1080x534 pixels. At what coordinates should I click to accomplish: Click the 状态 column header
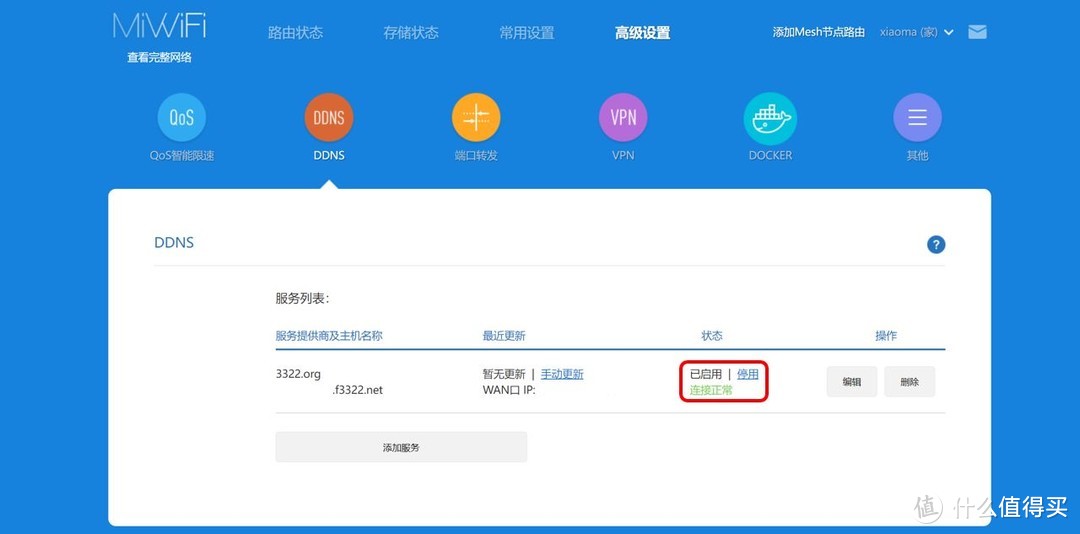tap(712, 336)
